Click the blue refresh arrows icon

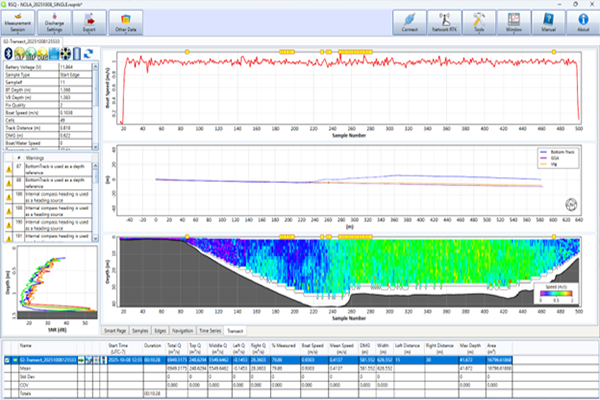click(x=90, y=53)
